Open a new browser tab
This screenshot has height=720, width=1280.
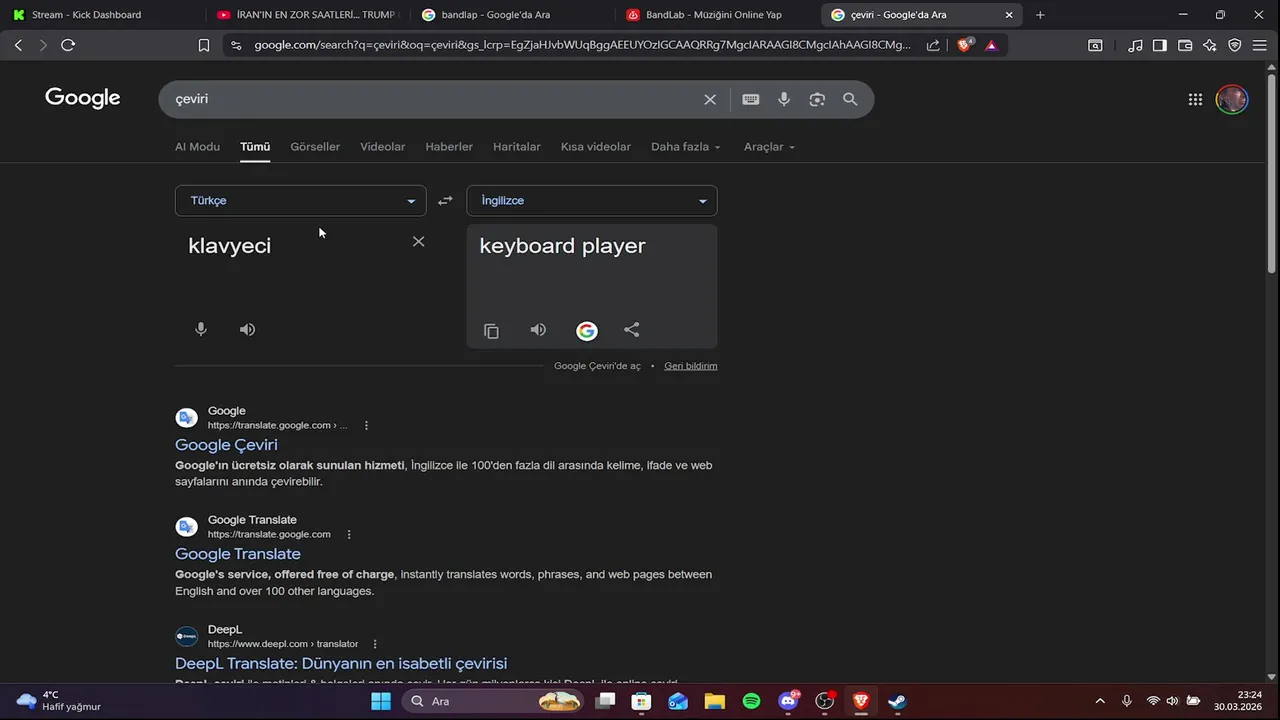[x=1040, y=15]
